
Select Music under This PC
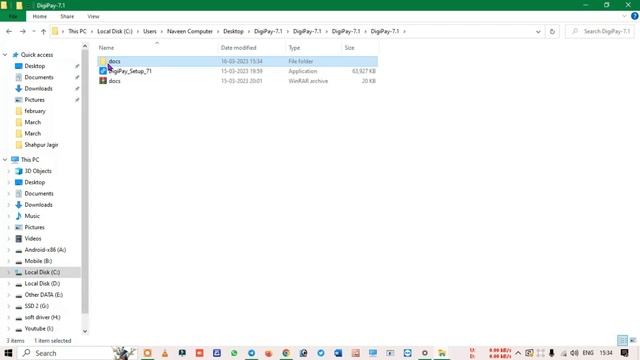(x=32, y=216)
